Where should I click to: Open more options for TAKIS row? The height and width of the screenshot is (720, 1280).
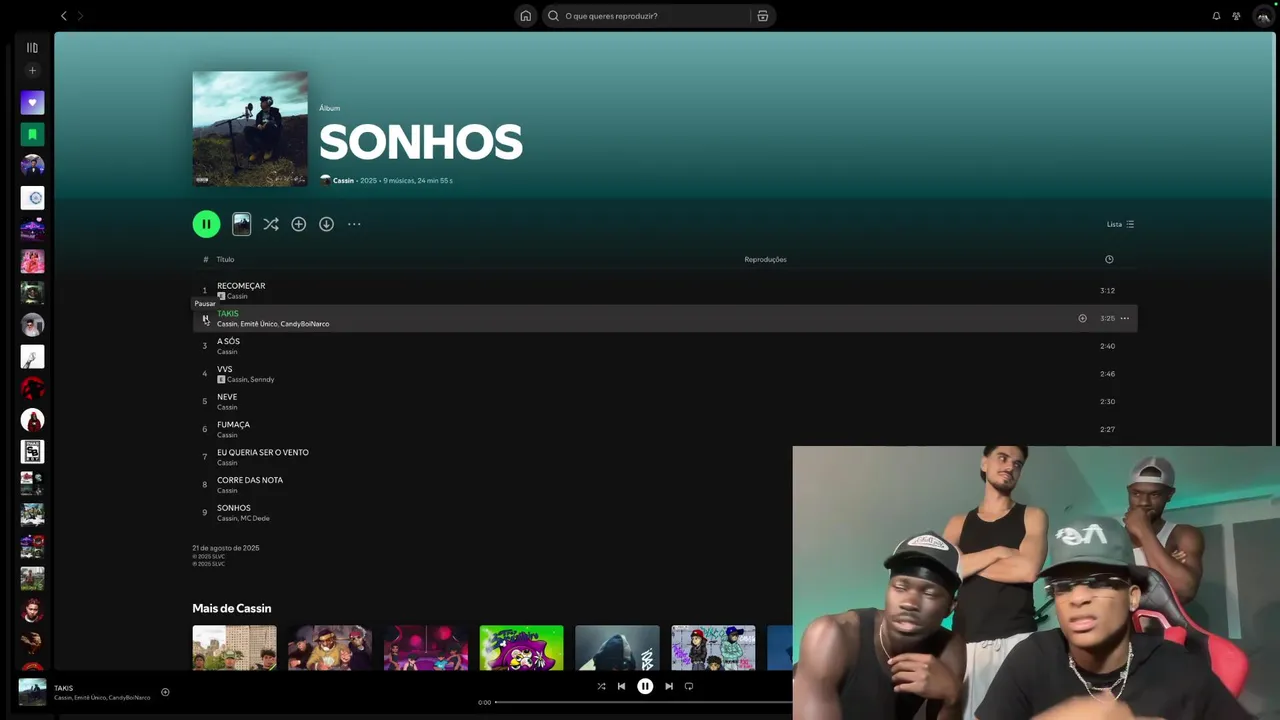click(x=1124, y=318)
